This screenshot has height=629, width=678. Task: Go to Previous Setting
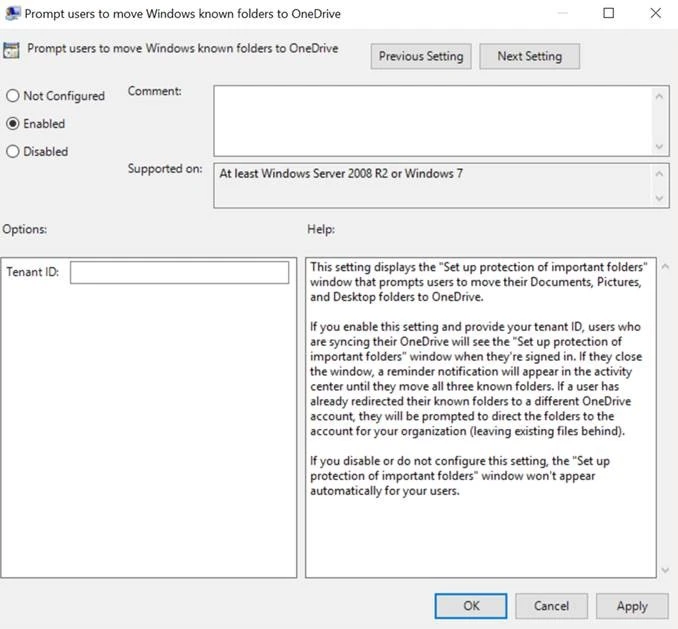point(421,57)
